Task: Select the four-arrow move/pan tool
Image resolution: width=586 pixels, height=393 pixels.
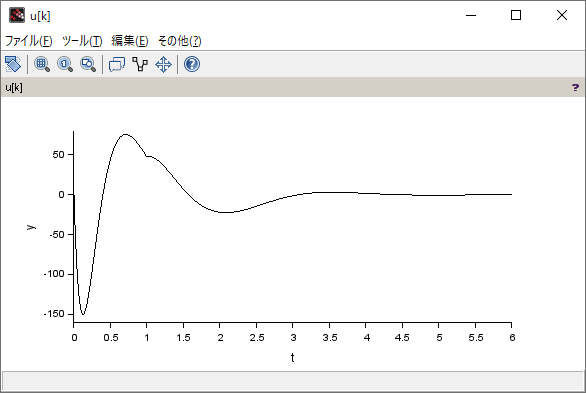Action: (x=163, y=64)
